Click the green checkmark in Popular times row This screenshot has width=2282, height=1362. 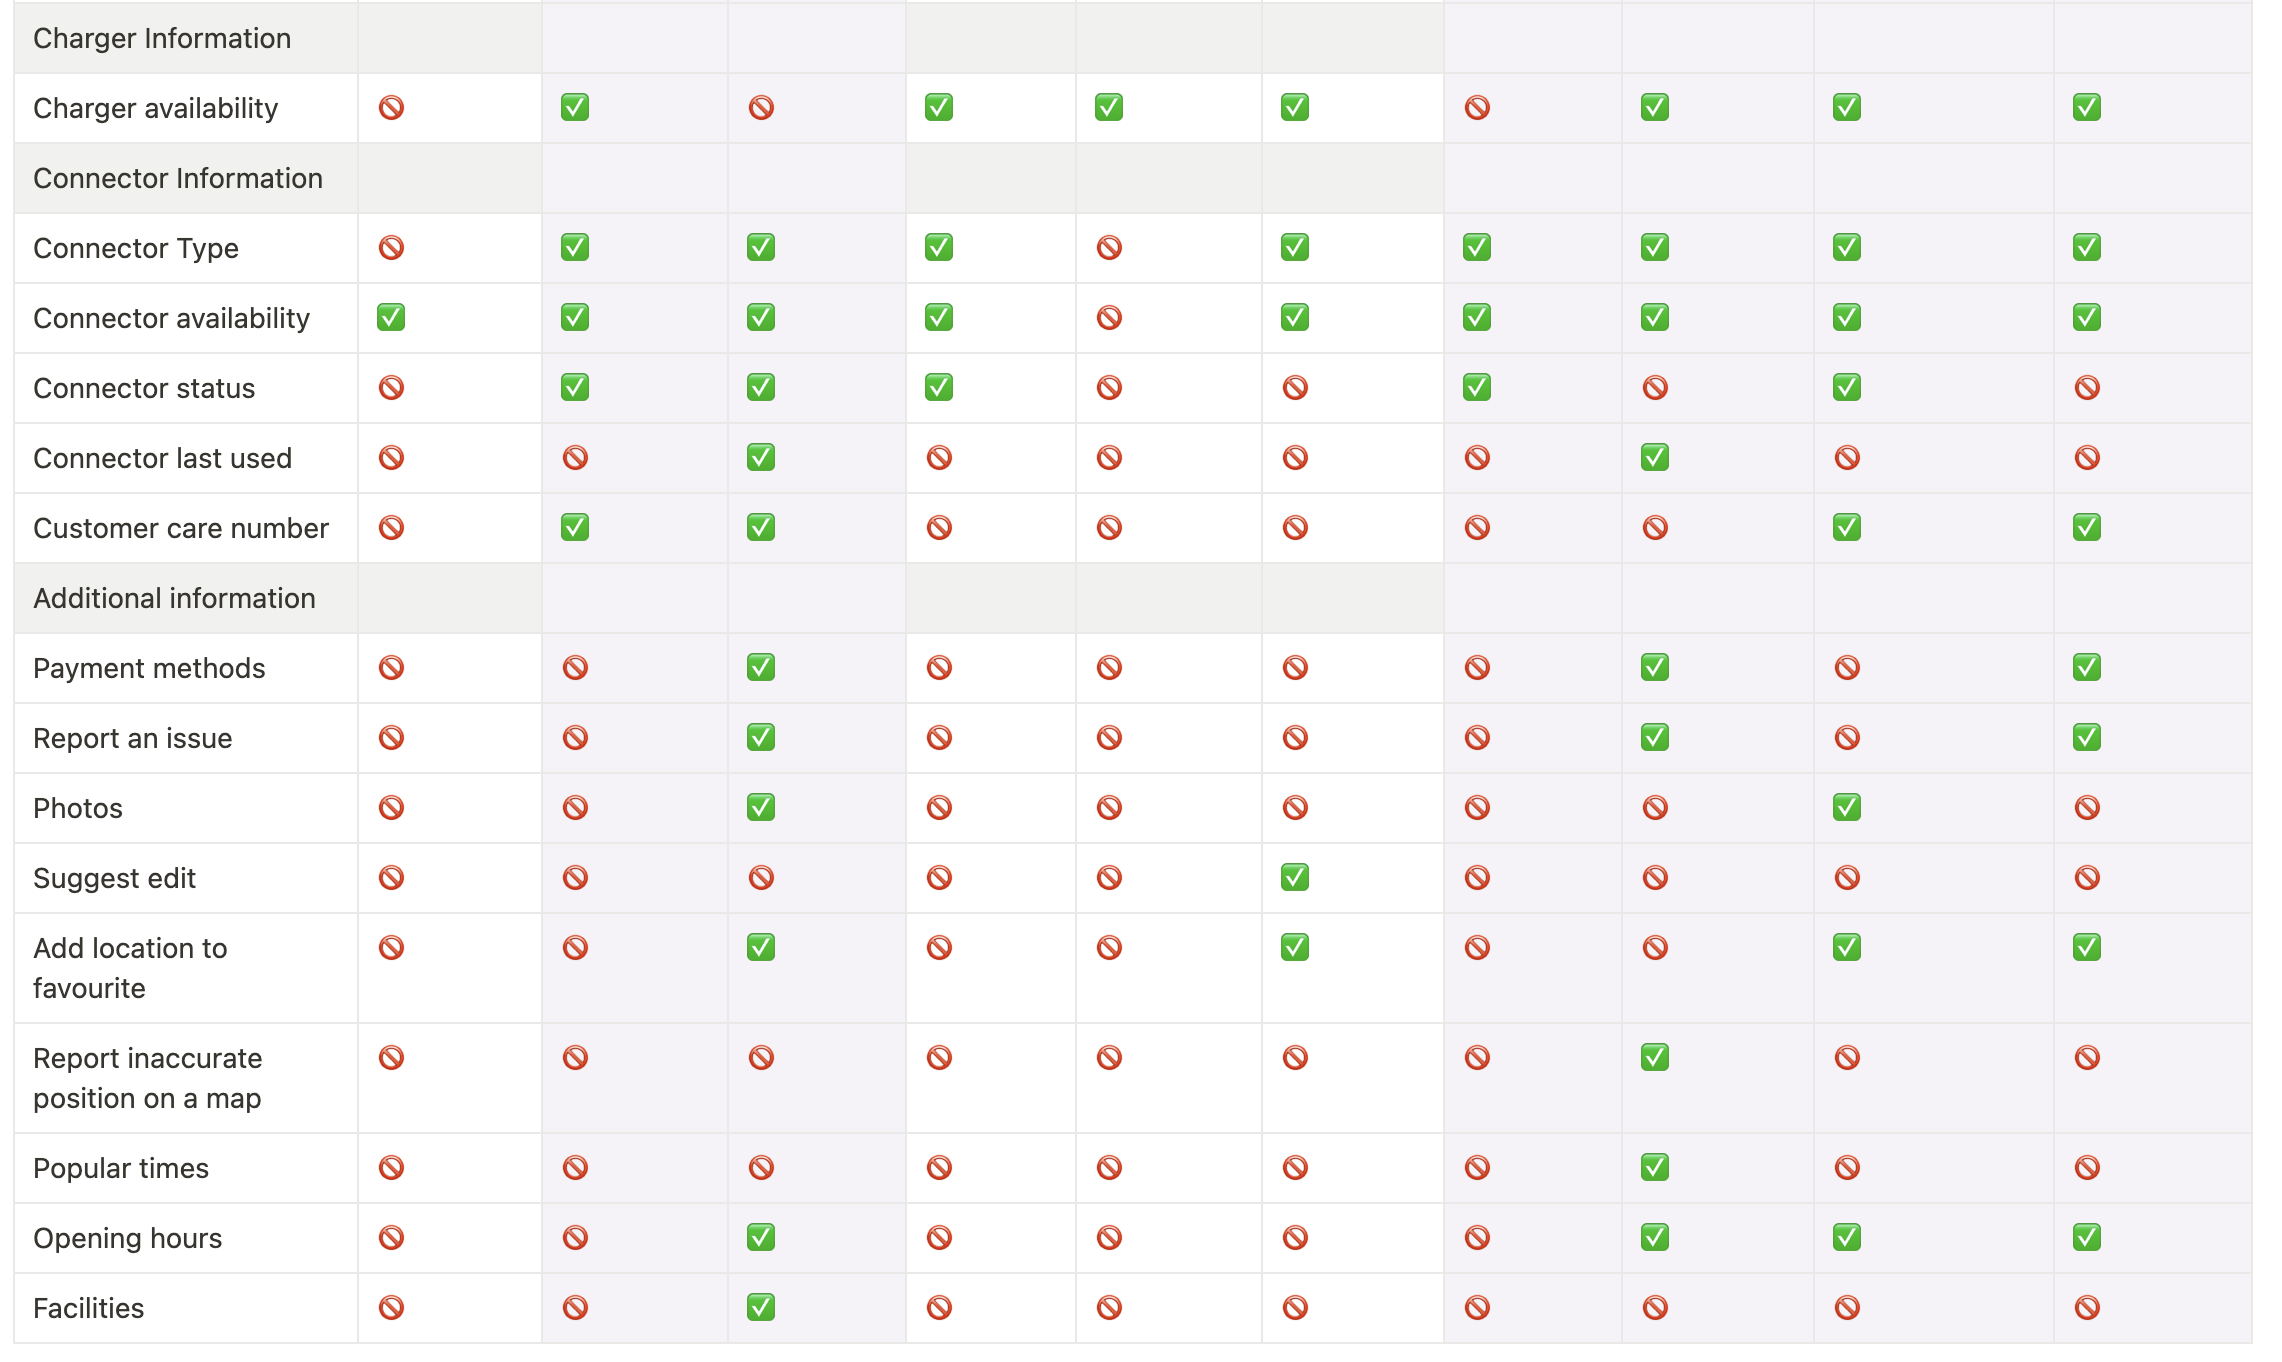(1654, 1167)
